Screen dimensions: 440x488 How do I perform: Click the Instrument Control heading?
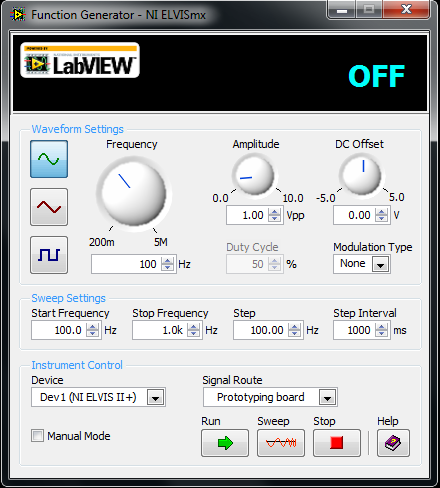pyautogui.click(x=77, y=365)
